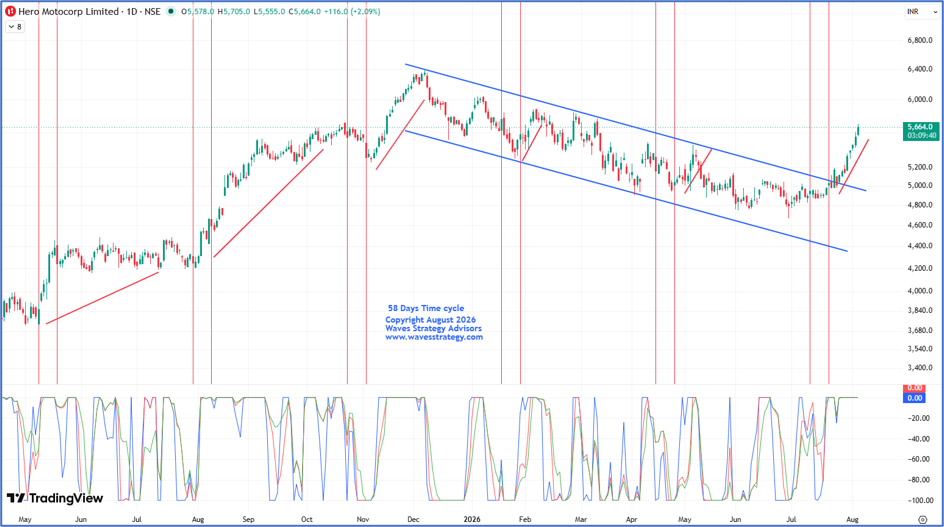This screenshot has width=944, height=527.
Task: Expand the collapsed indicators legend showing 8
Action: 15,27
